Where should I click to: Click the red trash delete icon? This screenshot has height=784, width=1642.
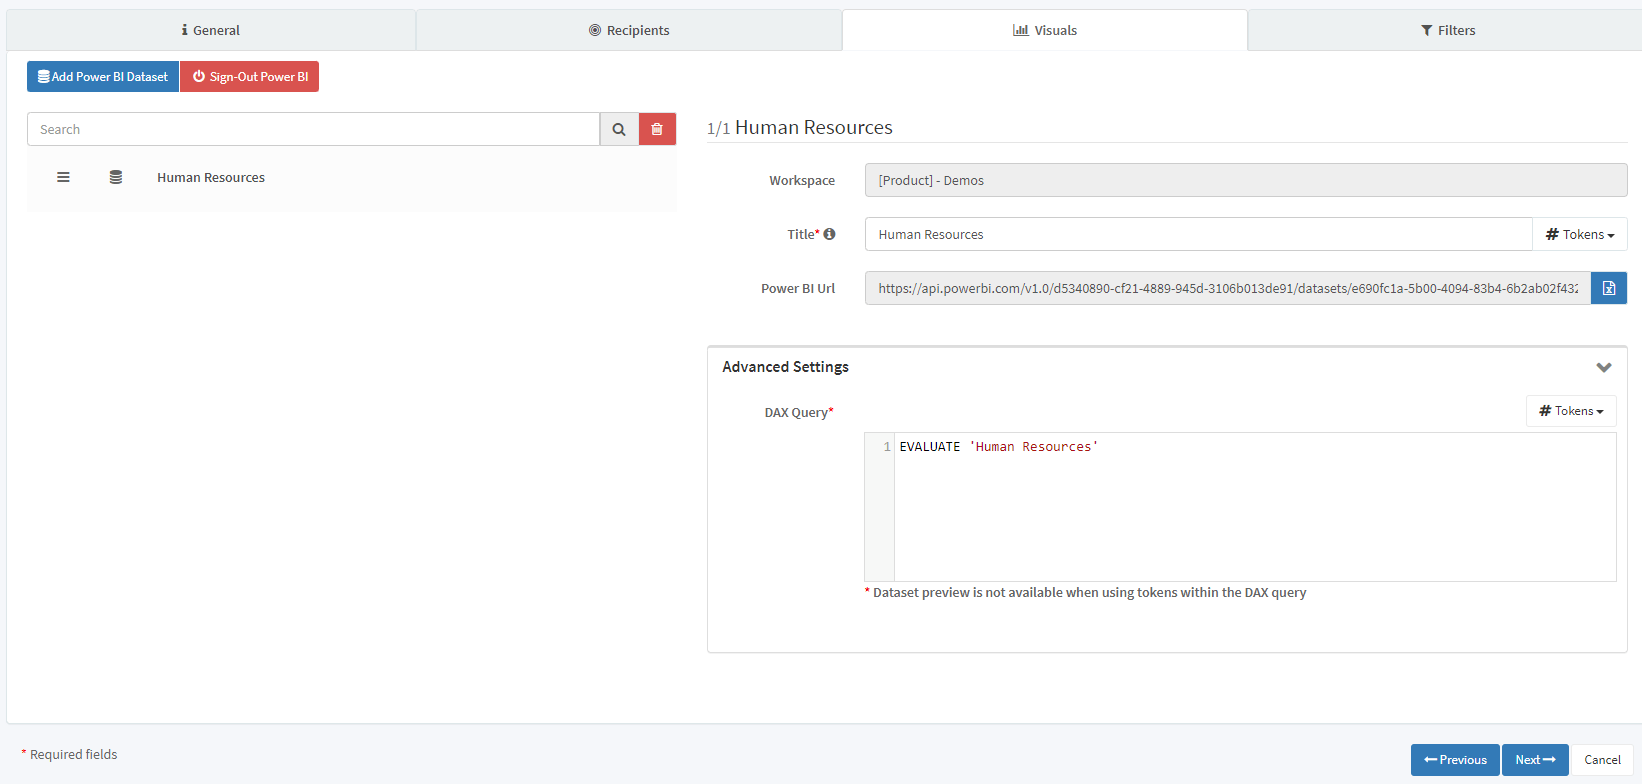[657, 129]
